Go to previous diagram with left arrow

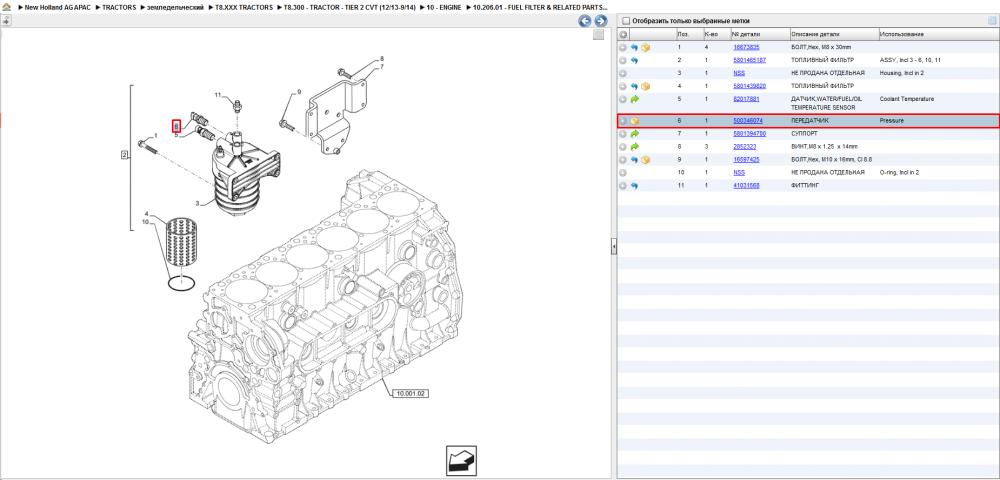(584, 21)
